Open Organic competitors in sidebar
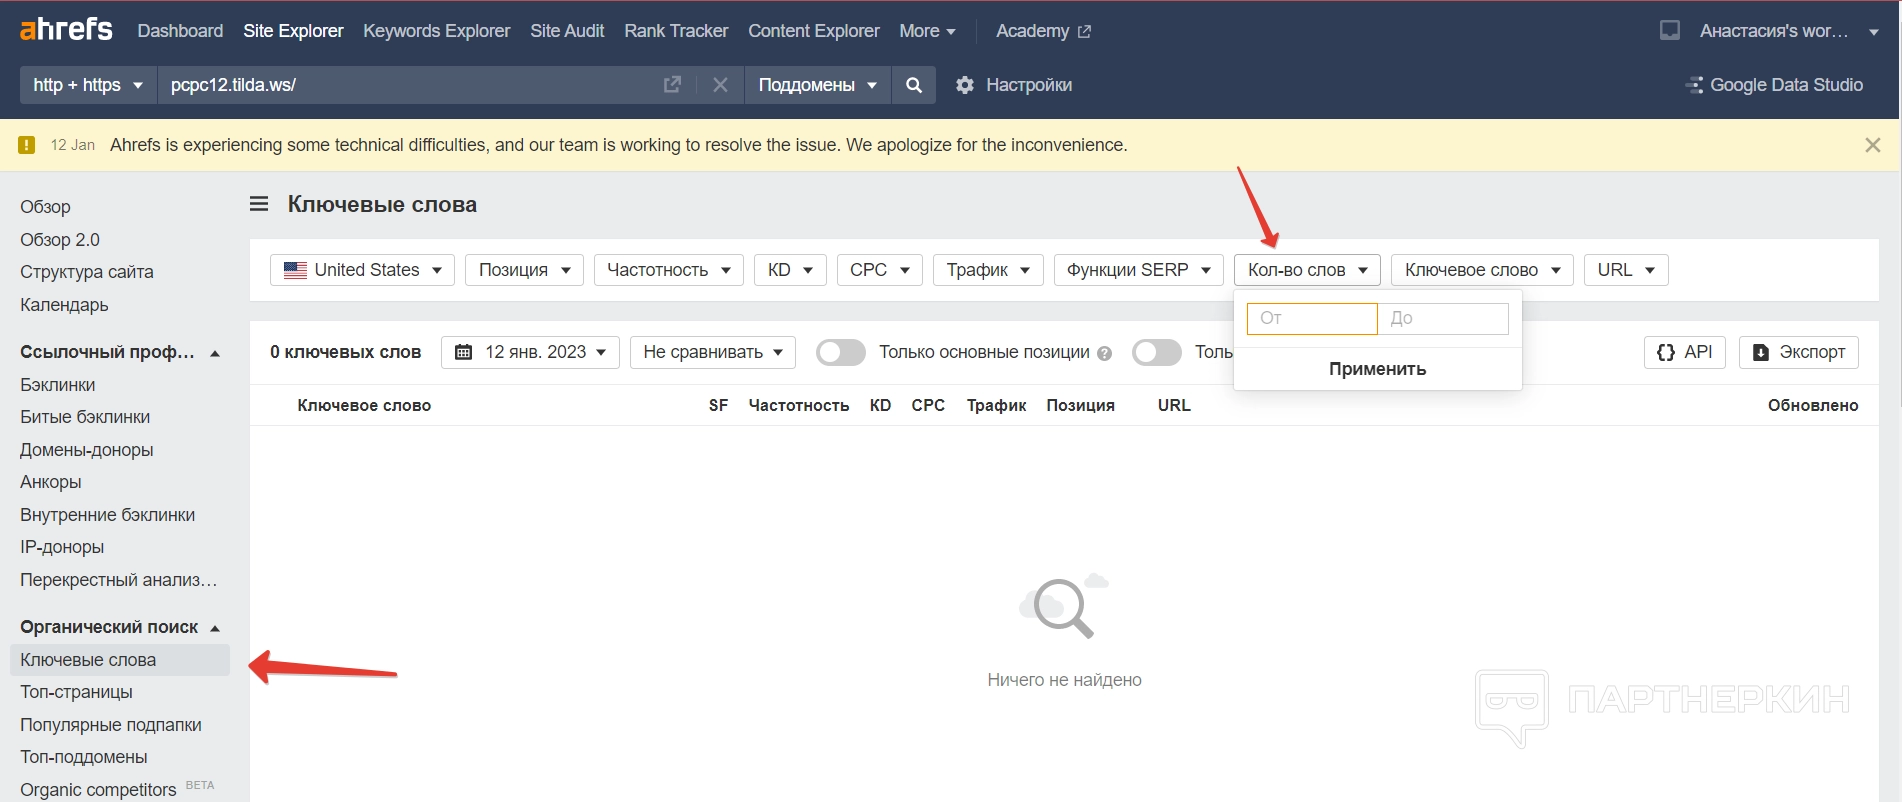This screenshot has width=1902, height=802. tap(98, 789)
